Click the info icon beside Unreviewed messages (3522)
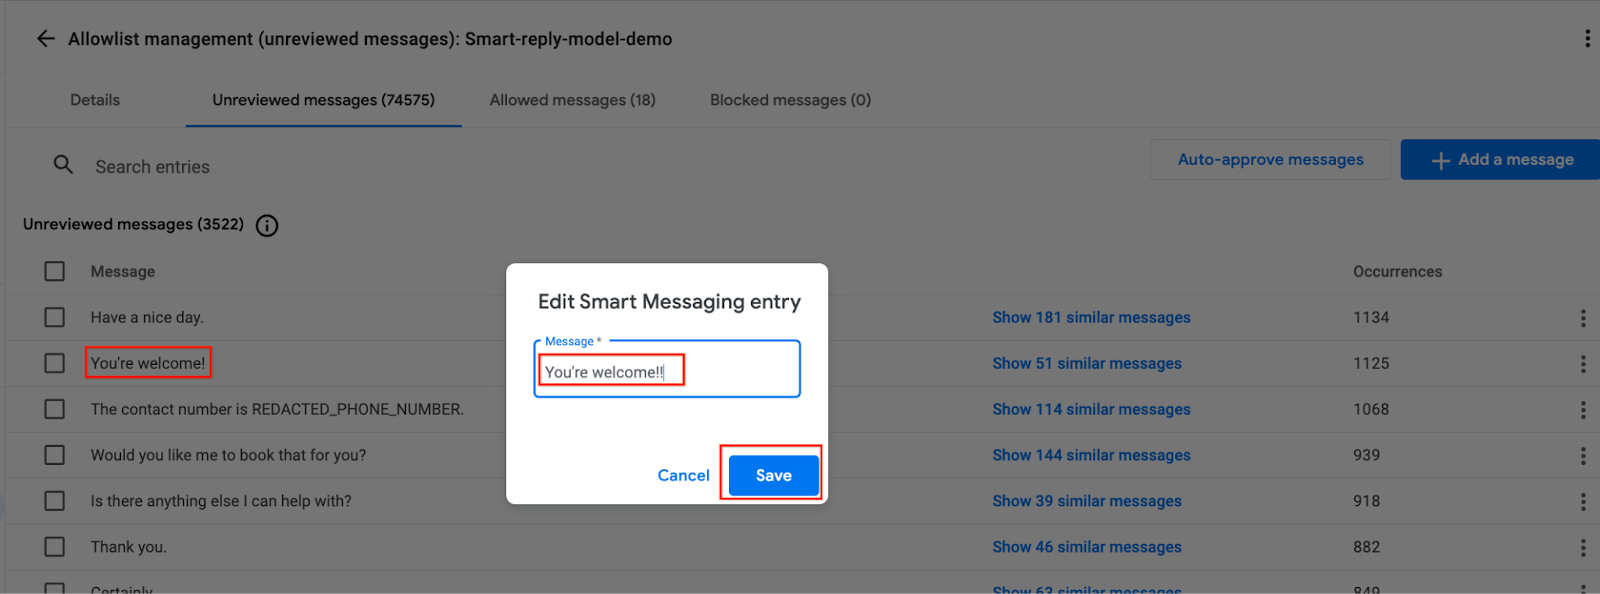Image resolution: width=1600 pixels, height=594 pixels. (x=267, y=225)
